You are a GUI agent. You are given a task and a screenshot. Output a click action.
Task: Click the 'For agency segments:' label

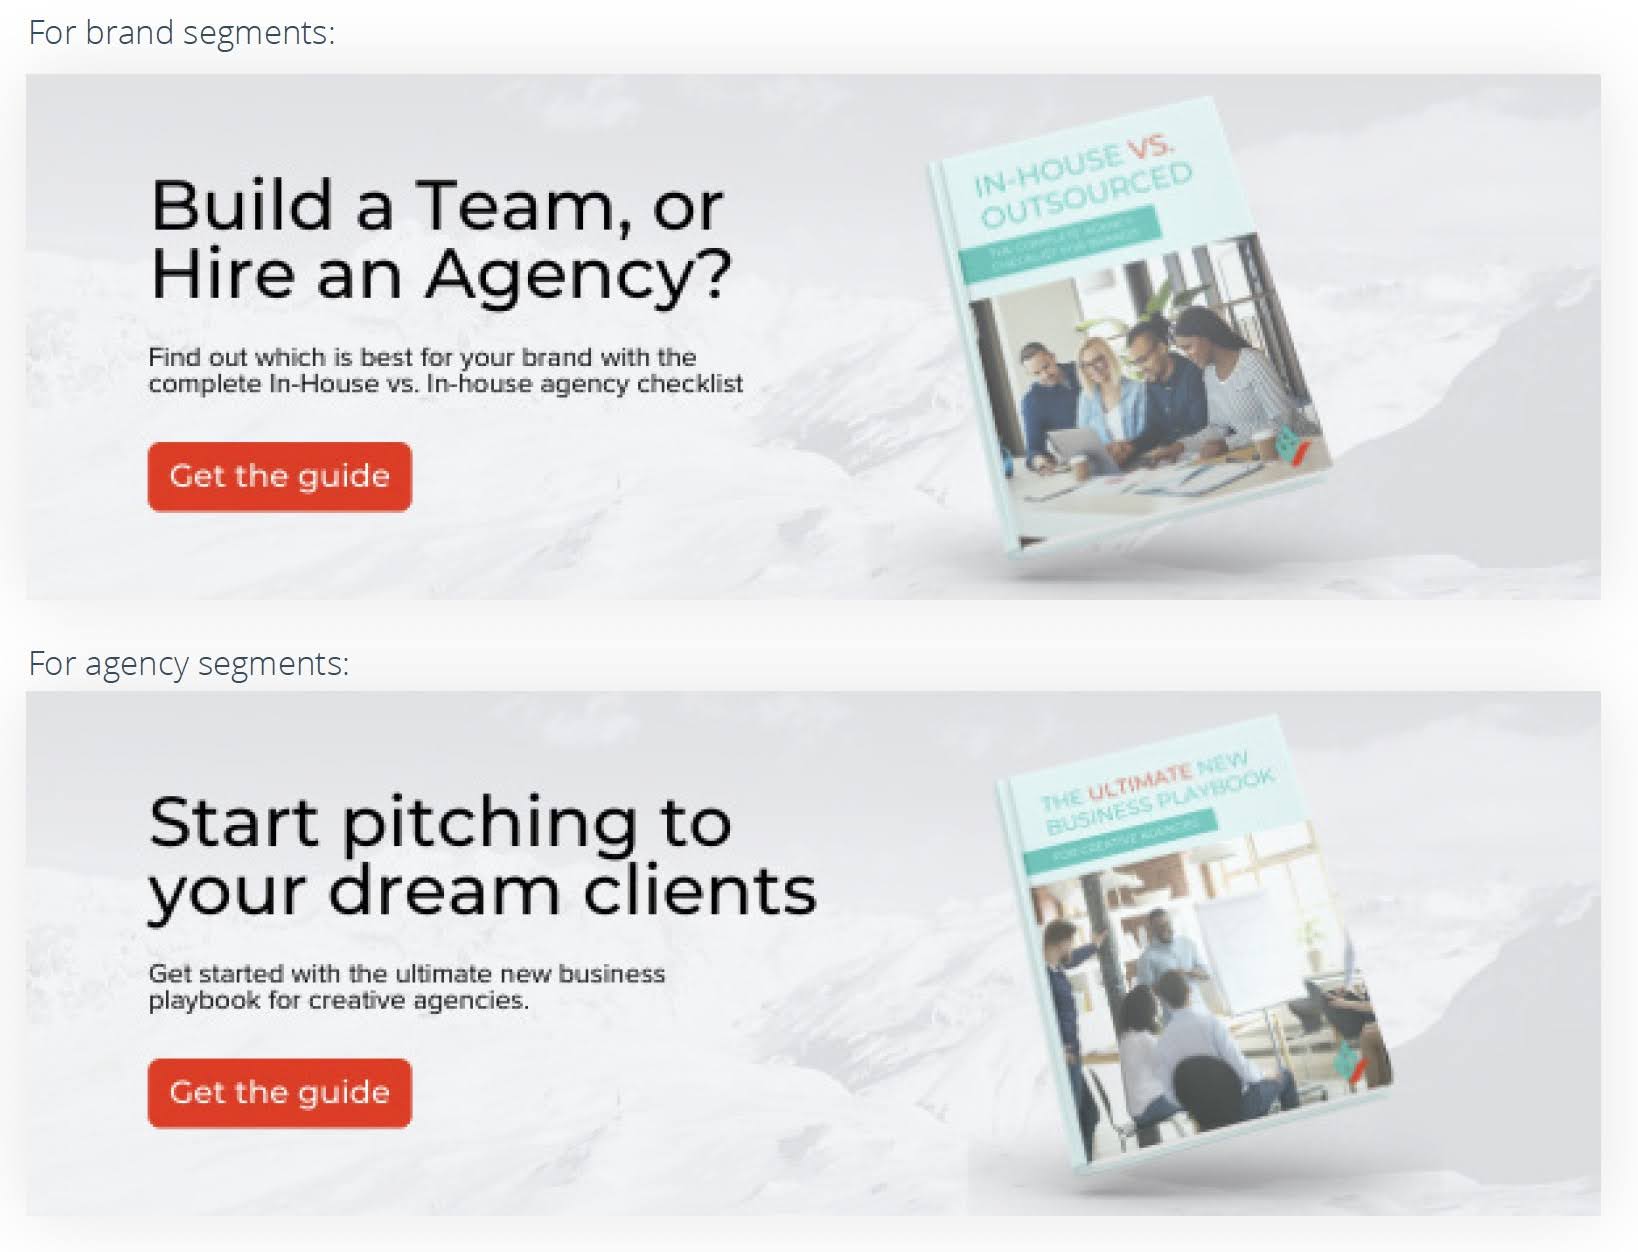188,663
